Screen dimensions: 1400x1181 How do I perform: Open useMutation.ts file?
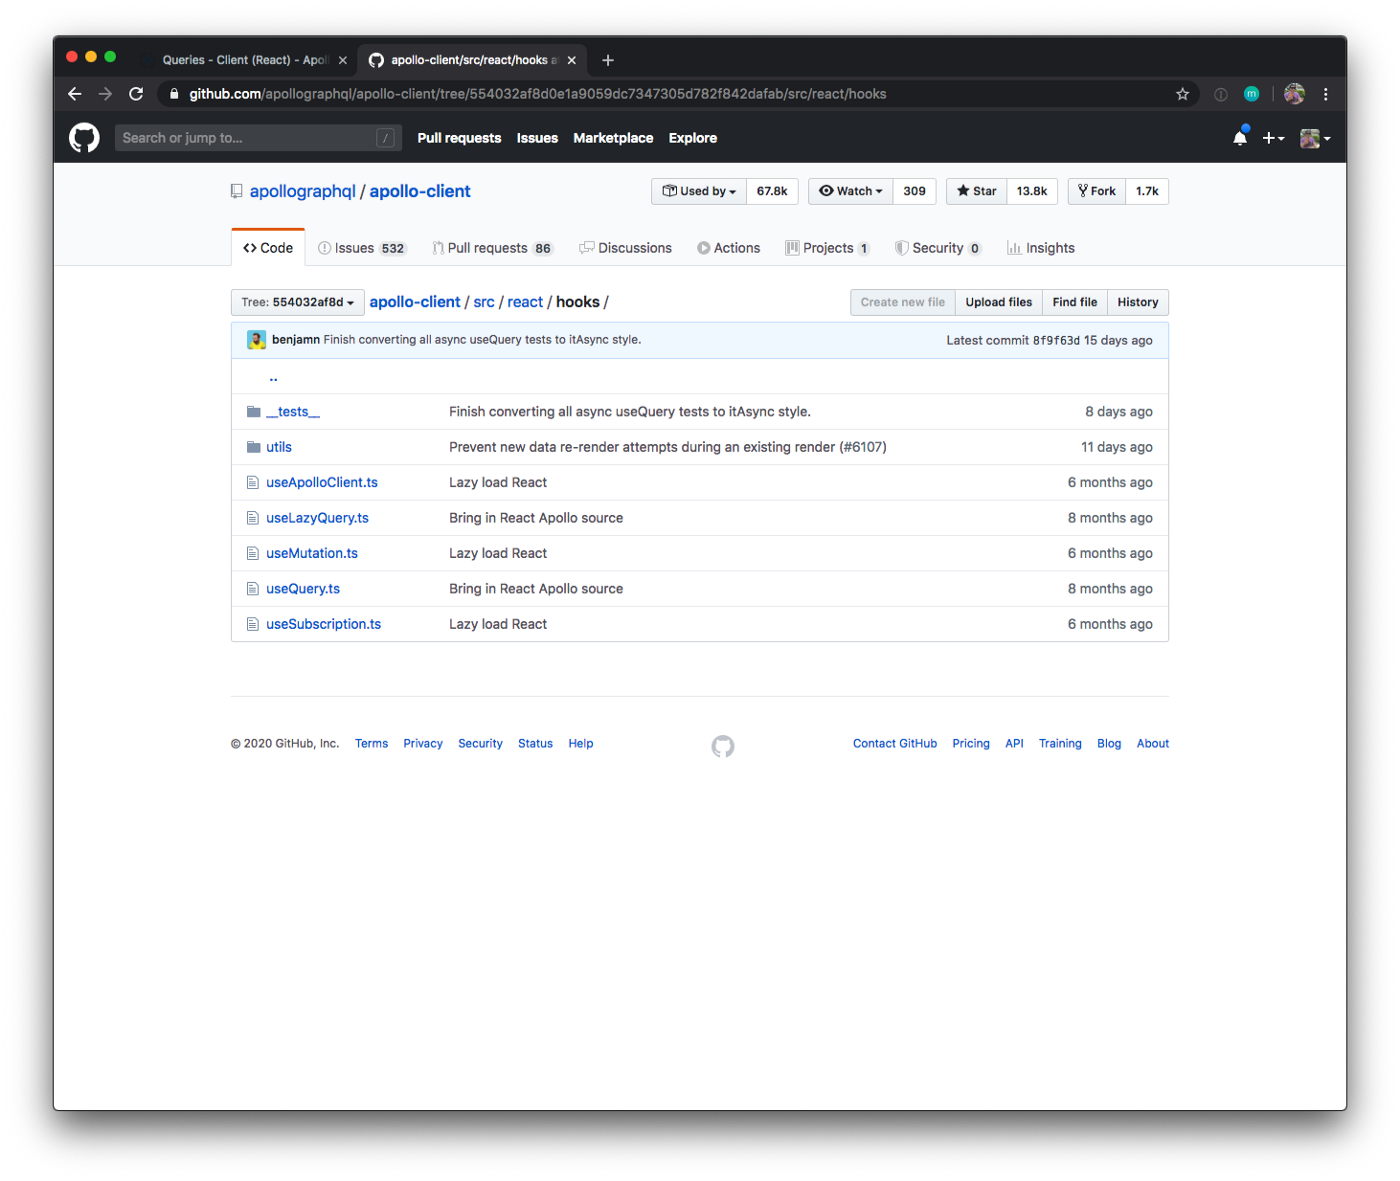click(x=312, y=553)
